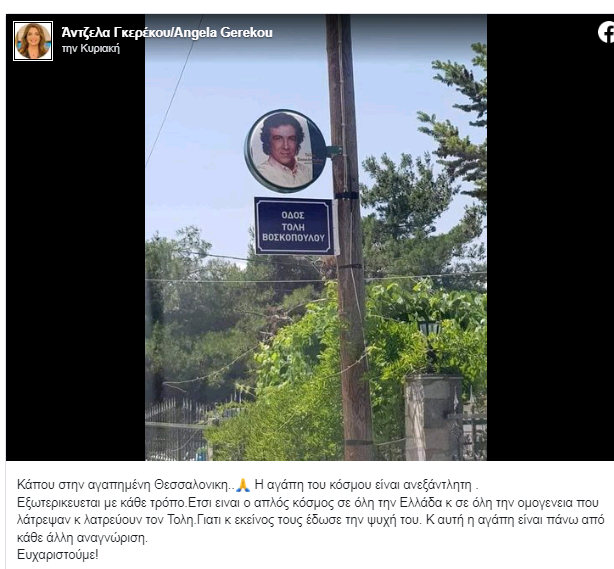Click the round portrait sign on pole
This screenshot has width=614, height=569.
coord(285,151)
